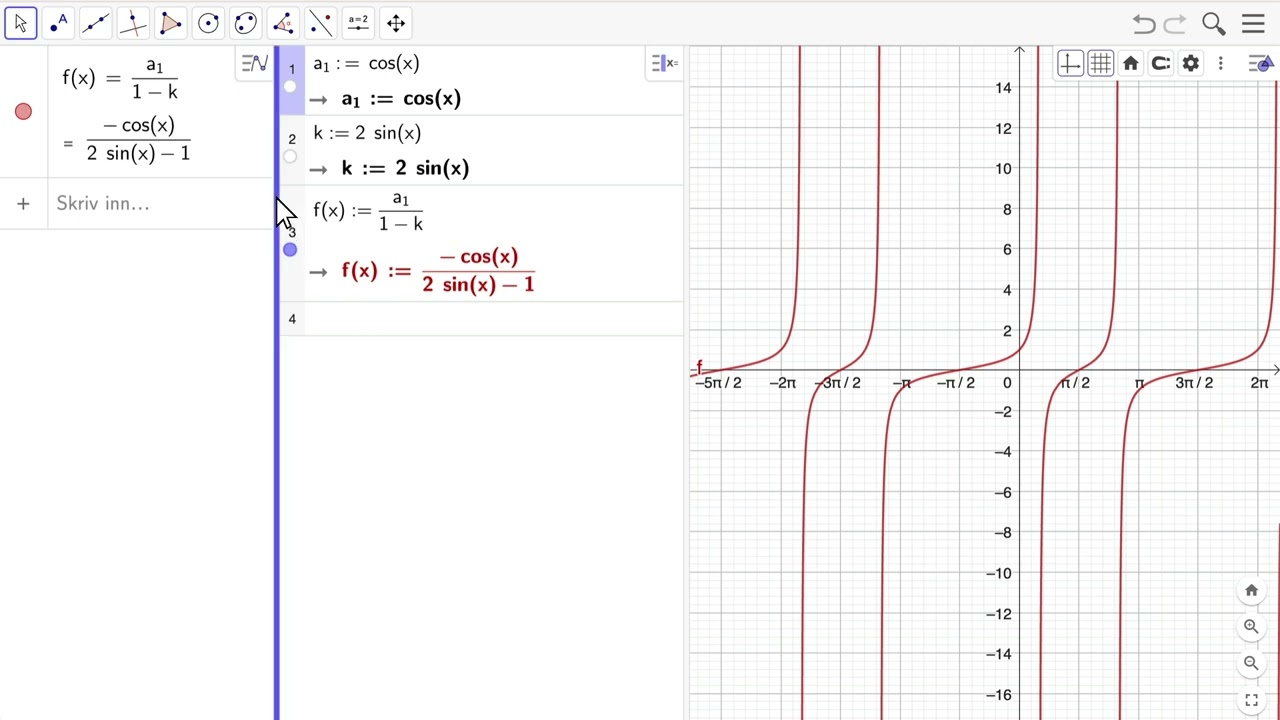Click the x-axis label '−5π / 2'

point(718,383)
